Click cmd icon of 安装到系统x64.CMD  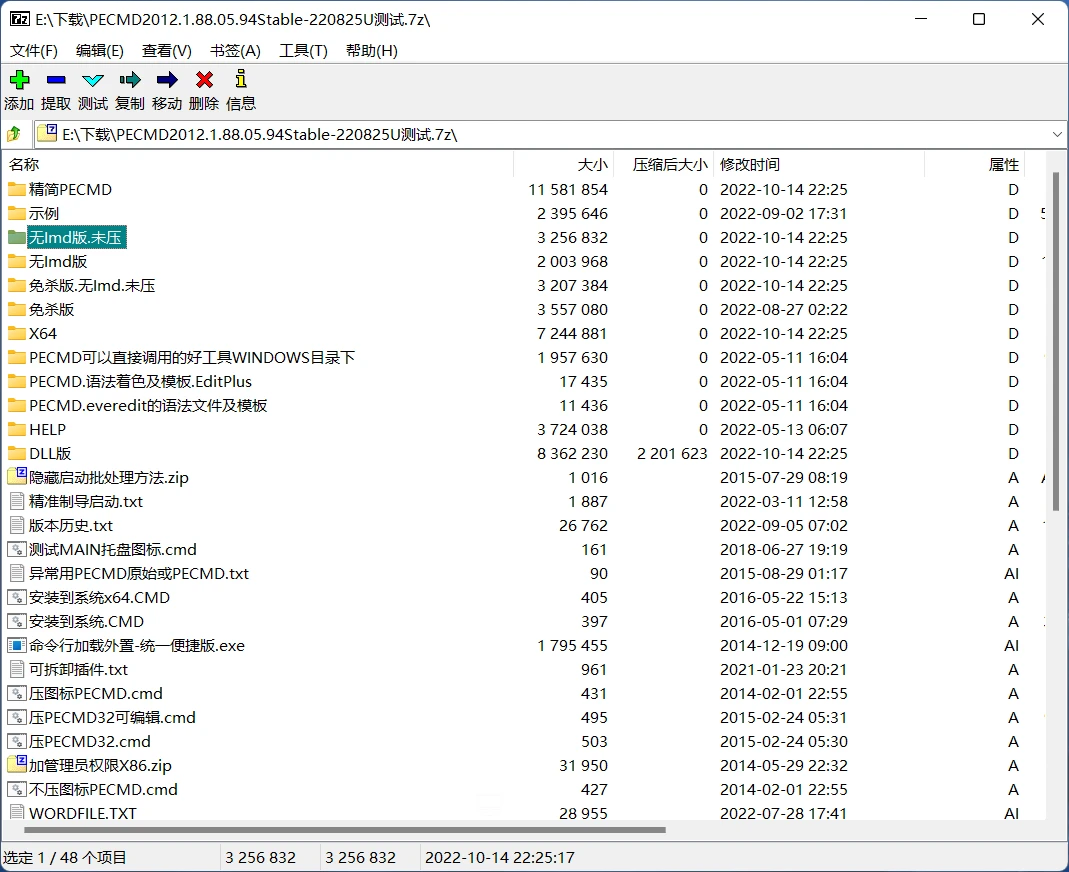(x=16, y=597)
